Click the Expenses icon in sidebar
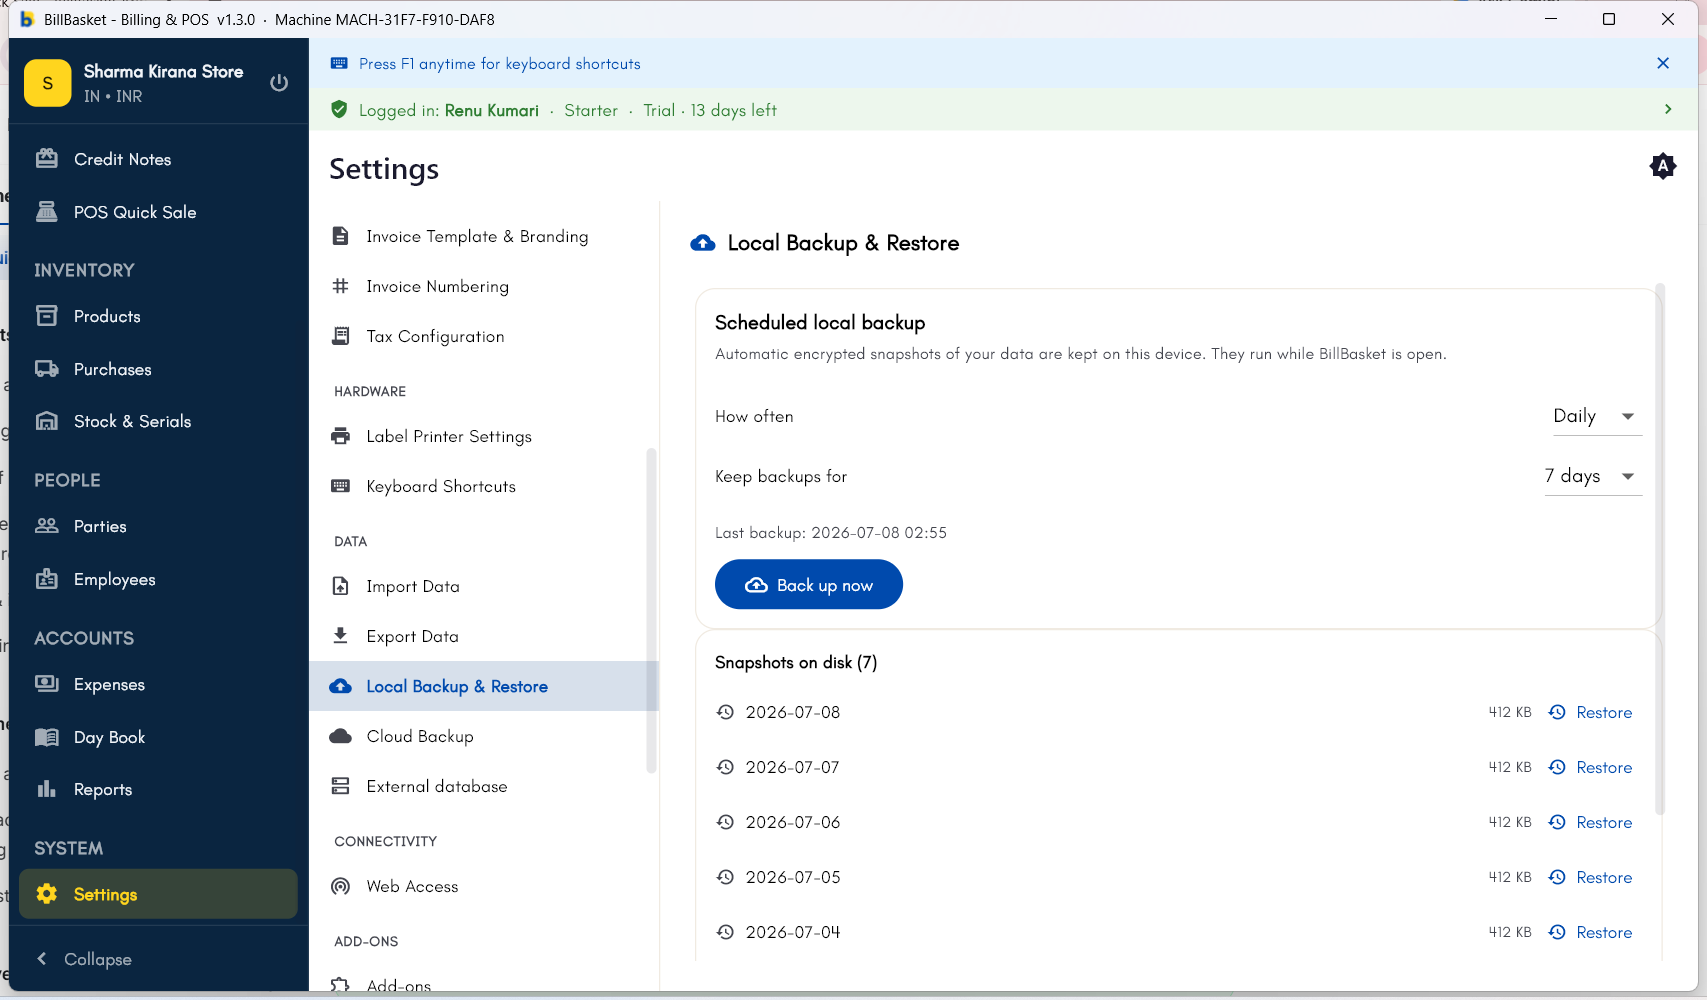The width and height of the screenshot is (1707, 1000). [47, 684]
